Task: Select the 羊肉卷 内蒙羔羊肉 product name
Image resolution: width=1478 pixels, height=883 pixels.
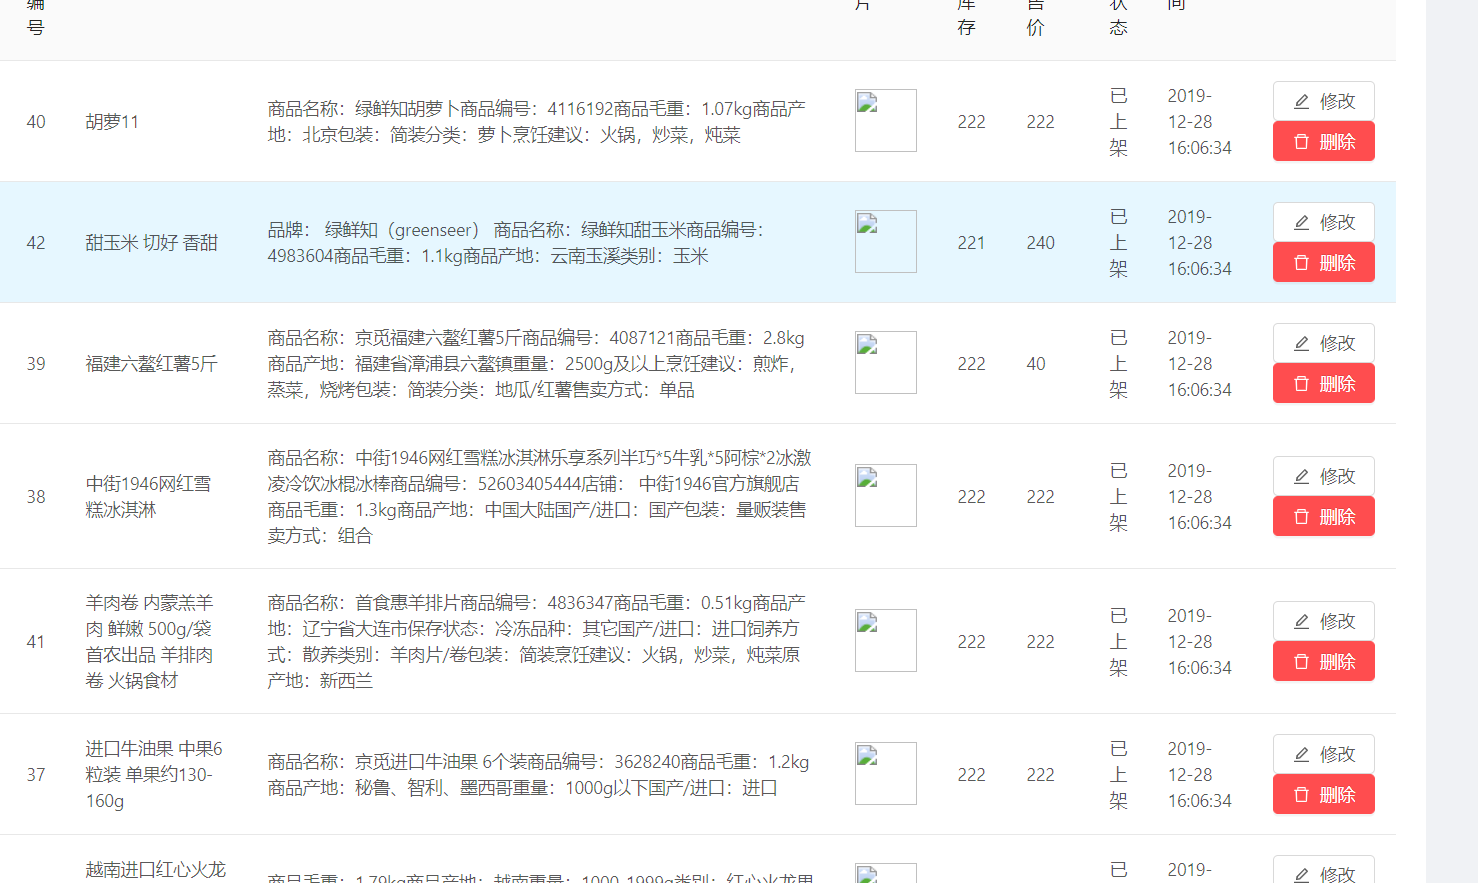Action: tap(149, 642)
